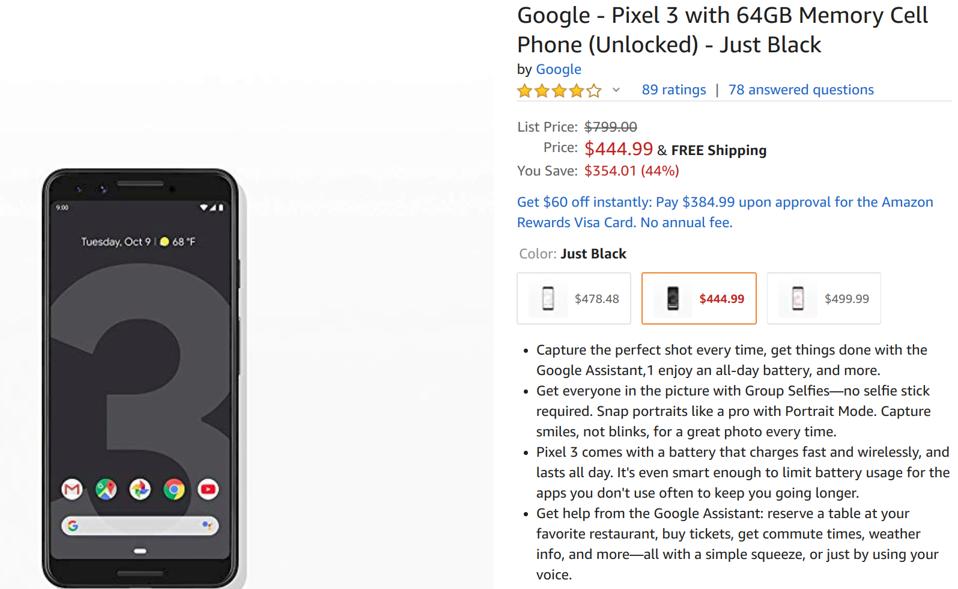Open the 89 ratings link
958x589 pixels.
(x=673, y=90)
